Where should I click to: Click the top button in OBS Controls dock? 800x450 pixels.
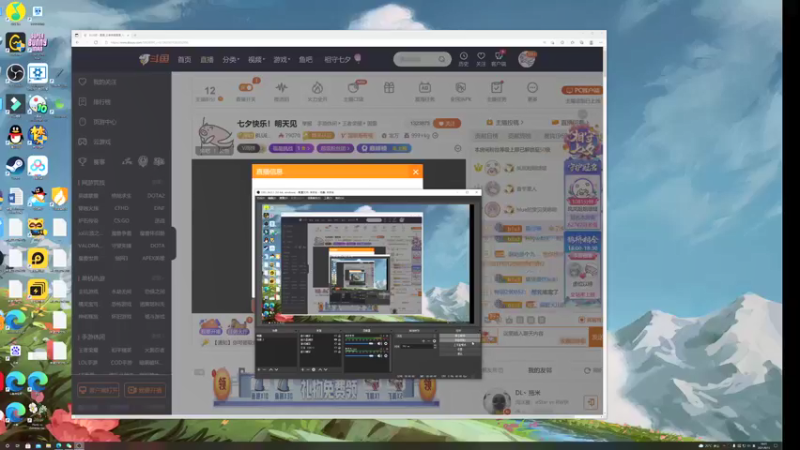pyautogui.click(x=460, y=336)
